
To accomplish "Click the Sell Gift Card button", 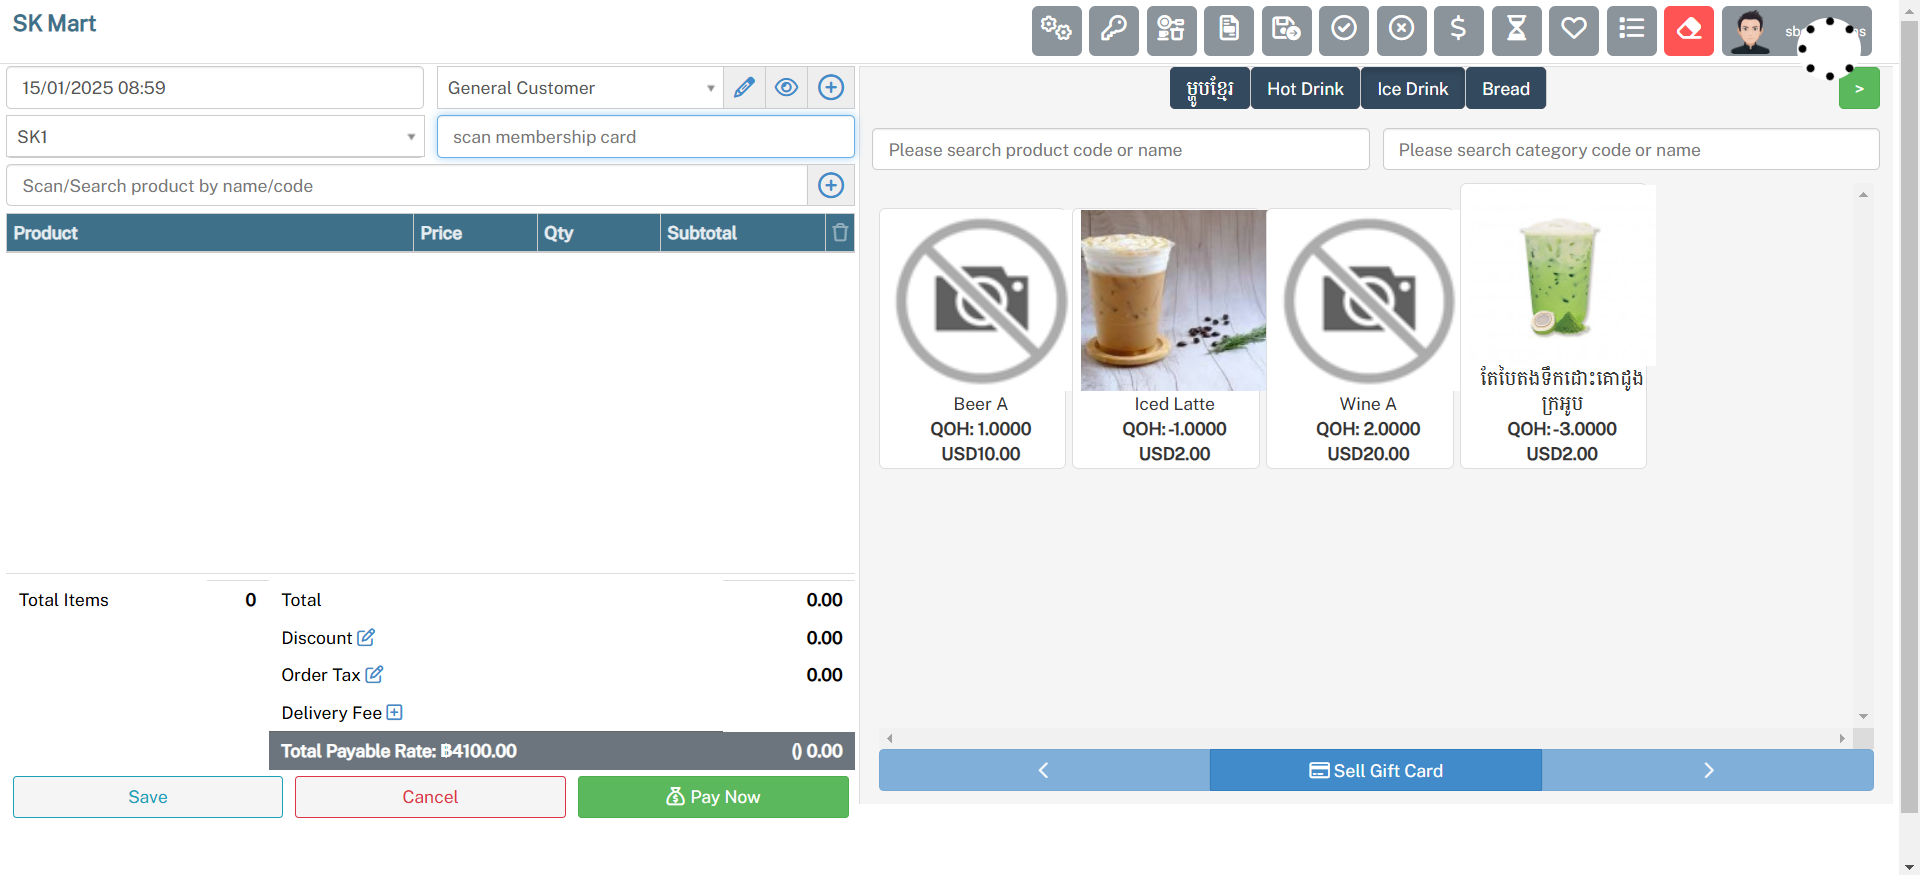I will coord(1375,771).
